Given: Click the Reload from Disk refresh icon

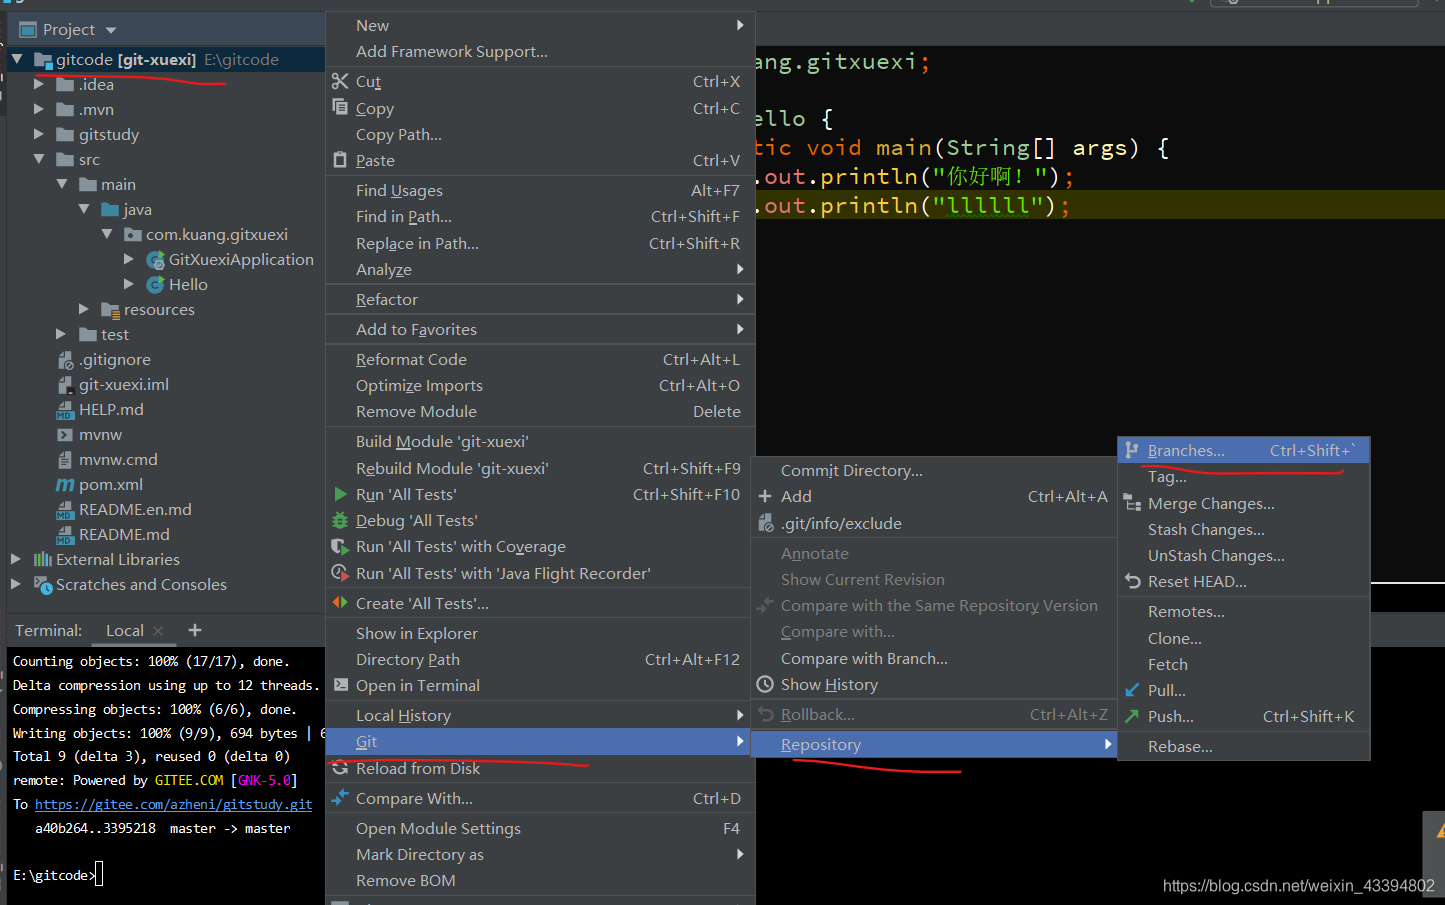Looking at the screenshot, I should pyautogui.click(x=340, y=767).
